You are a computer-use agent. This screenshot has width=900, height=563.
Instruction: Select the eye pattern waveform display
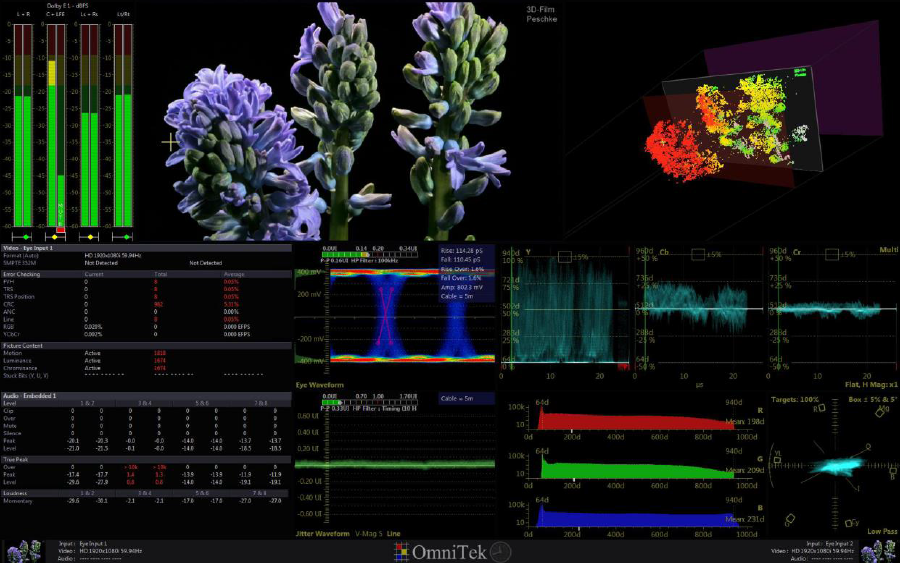(x=412, y=316)
